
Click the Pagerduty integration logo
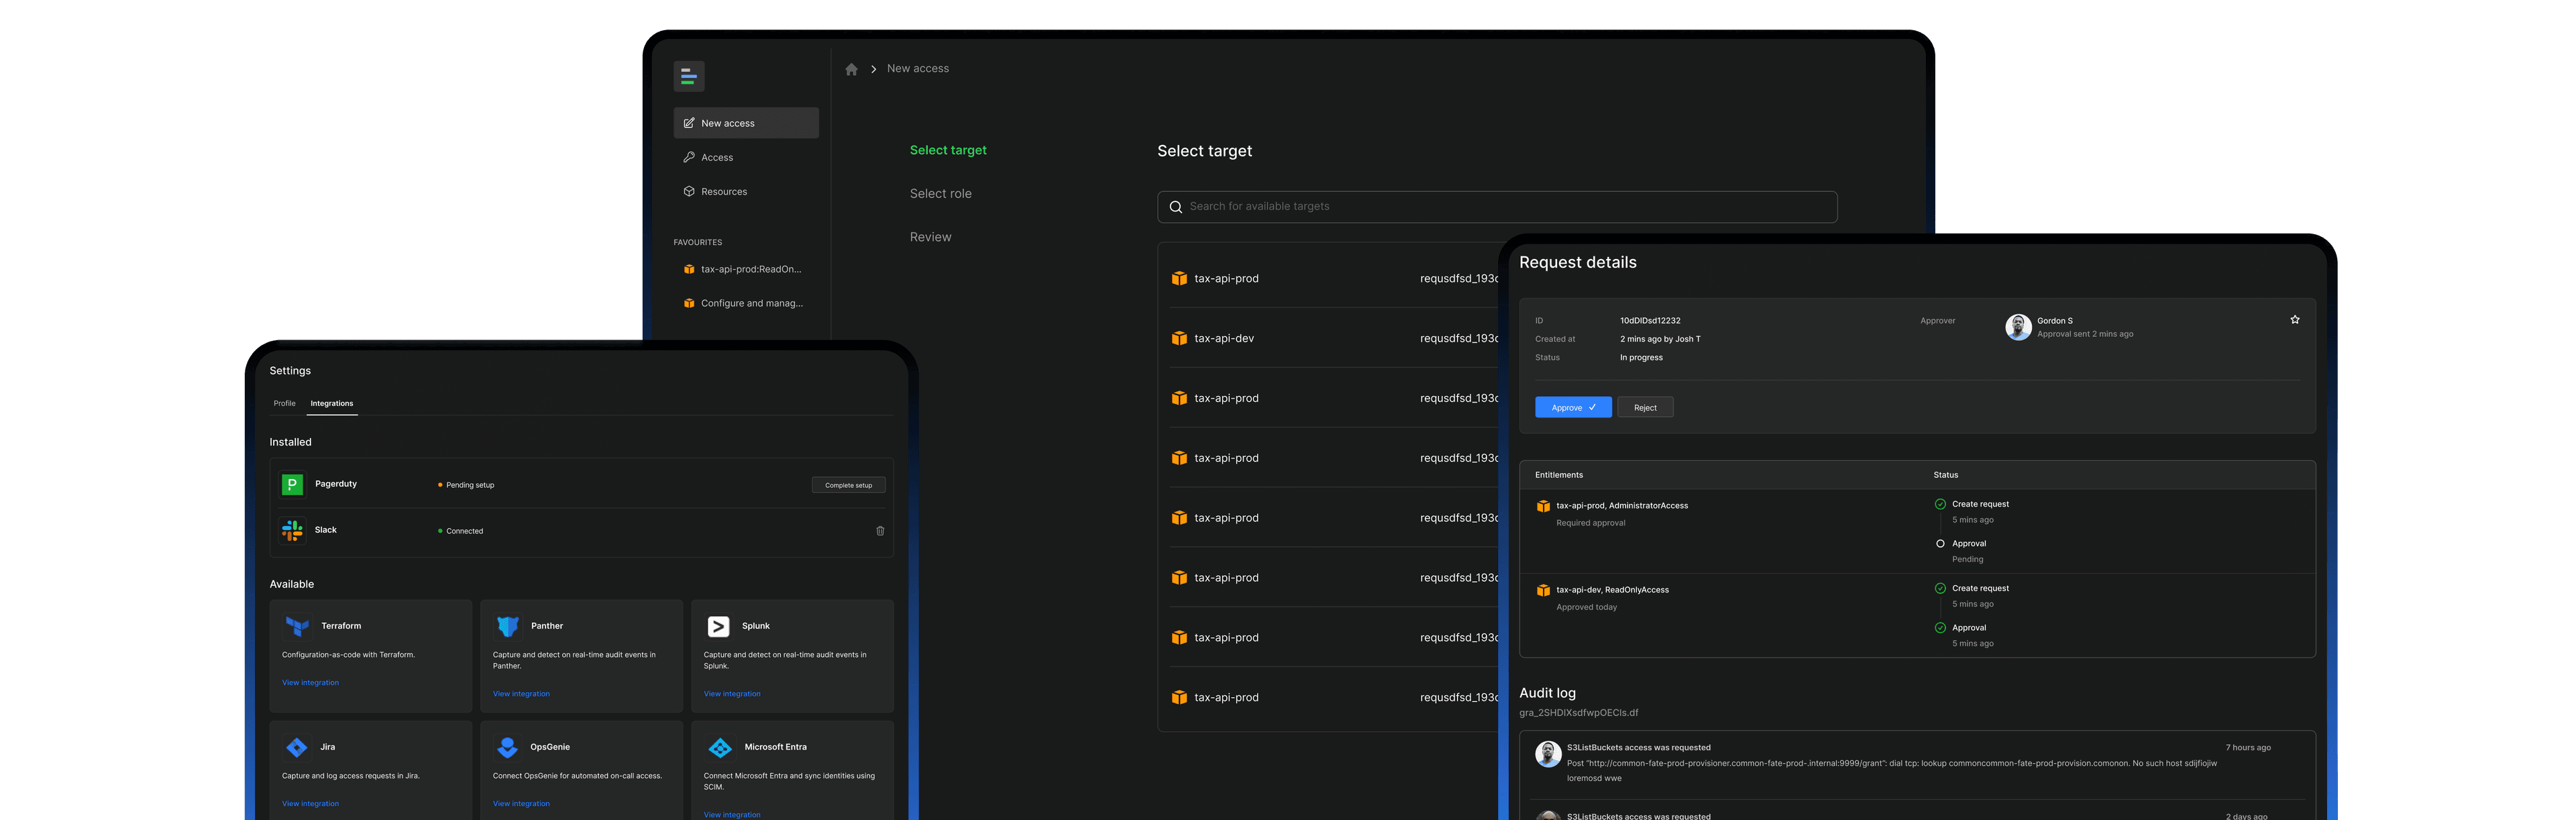(x=292, y=484)
